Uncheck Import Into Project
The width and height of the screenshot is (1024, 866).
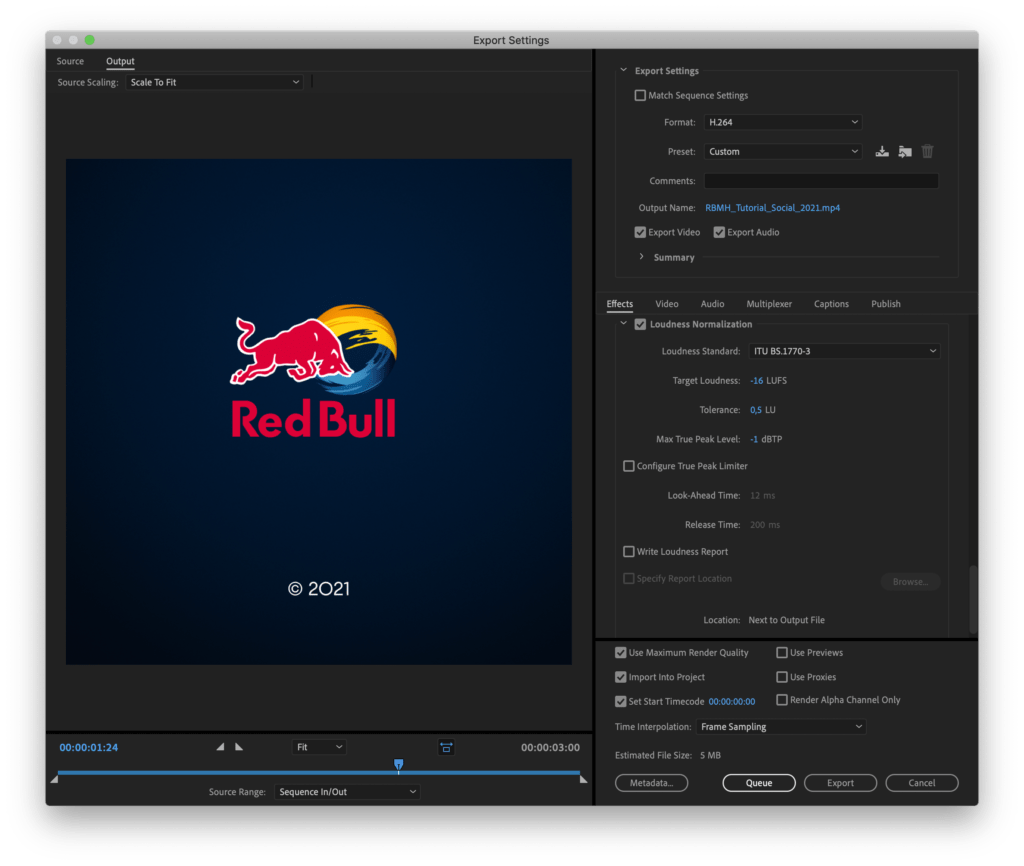(620, 677)
